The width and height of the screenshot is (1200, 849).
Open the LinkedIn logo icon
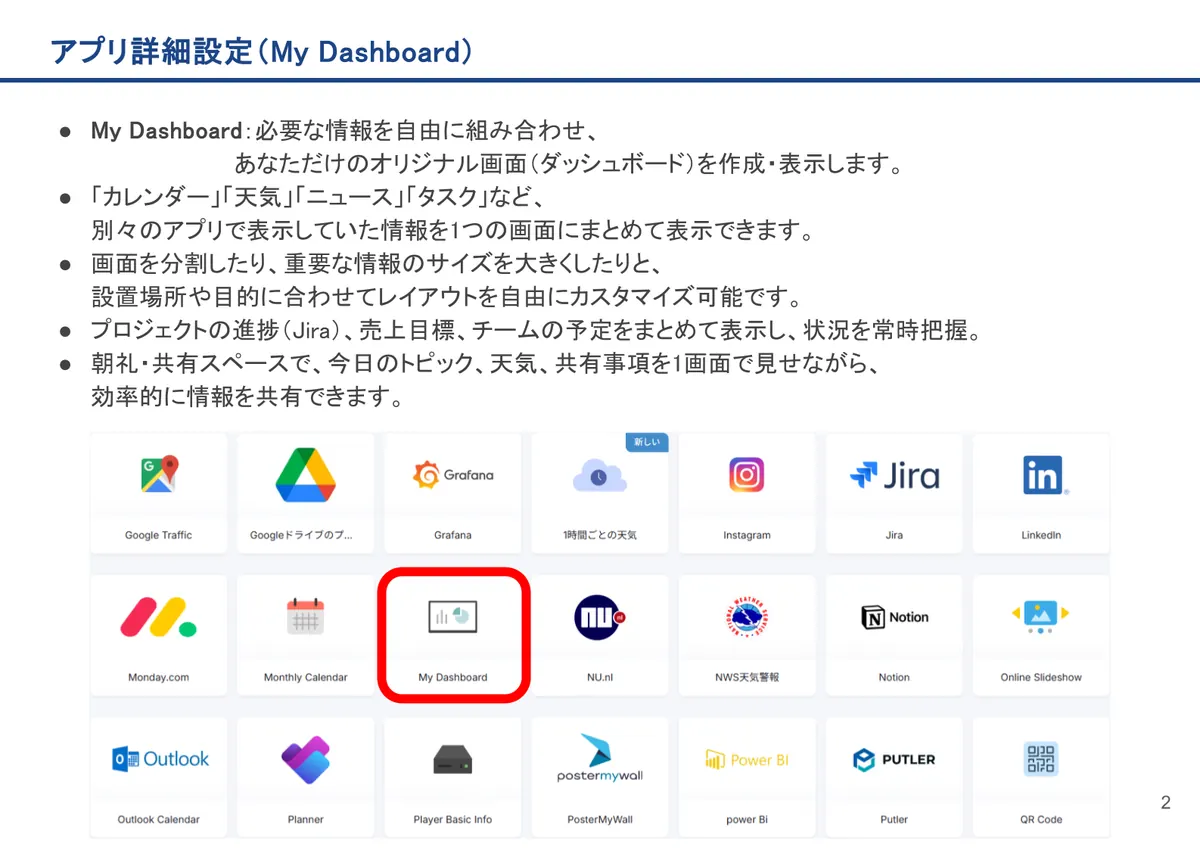(1045, 476)
